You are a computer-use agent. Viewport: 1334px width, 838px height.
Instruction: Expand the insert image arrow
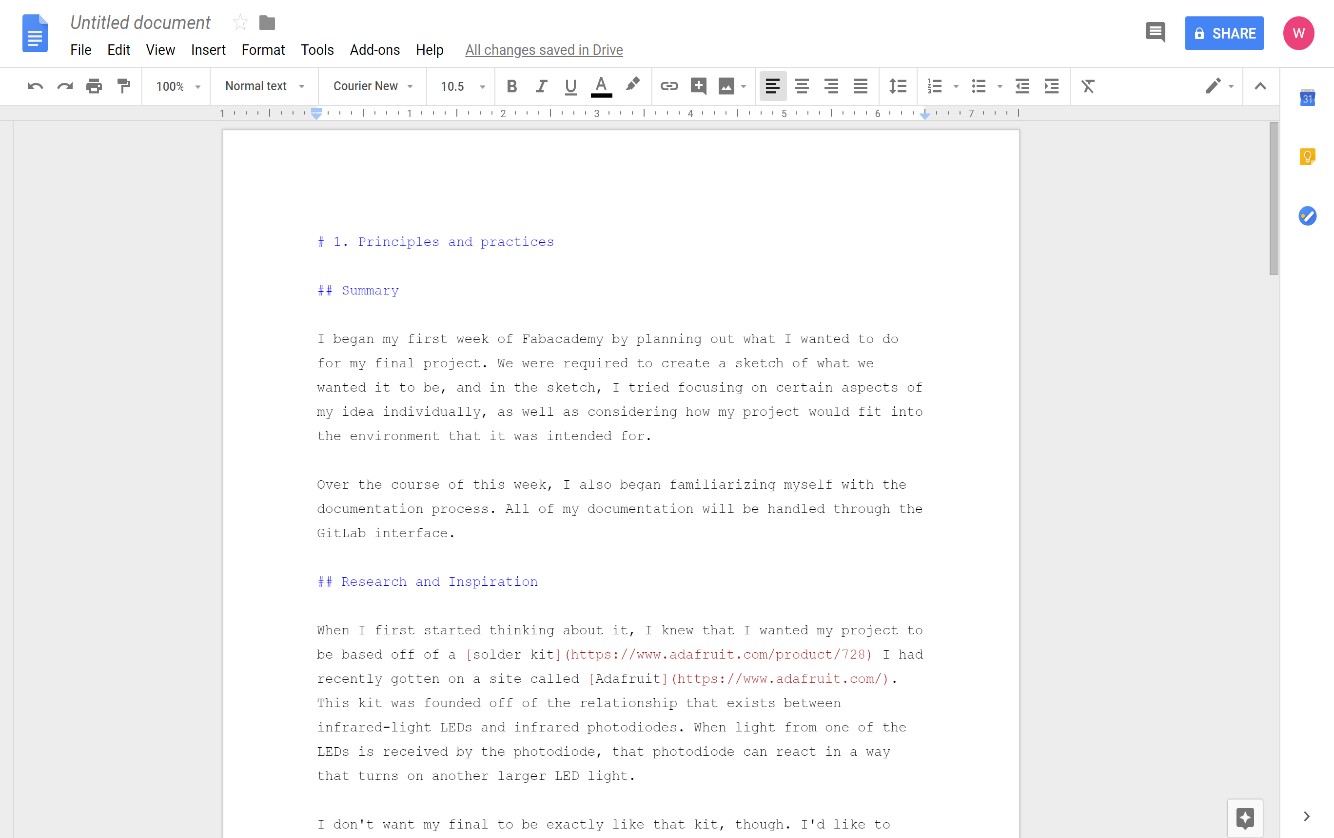743,87
